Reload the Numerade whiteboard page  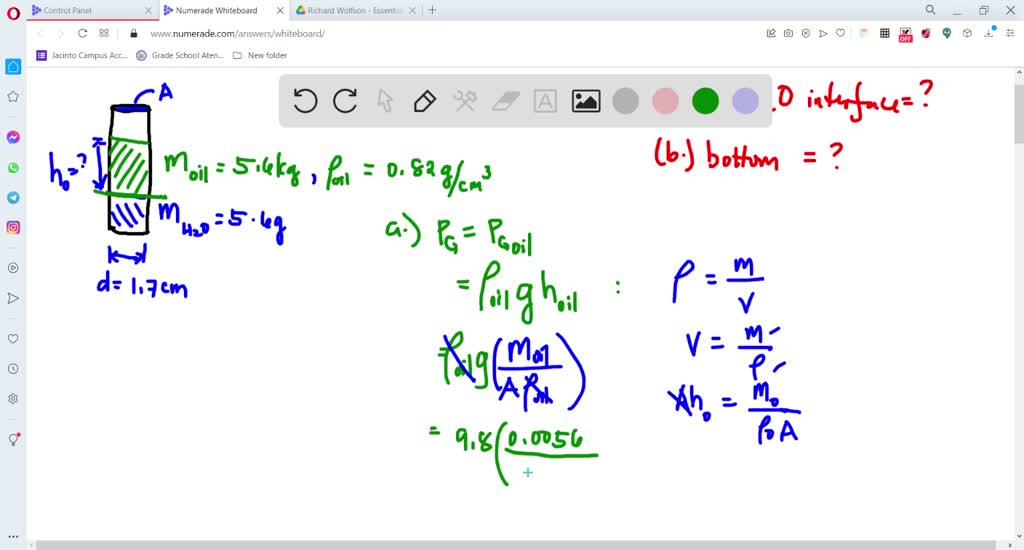click(x=82, y=33)
